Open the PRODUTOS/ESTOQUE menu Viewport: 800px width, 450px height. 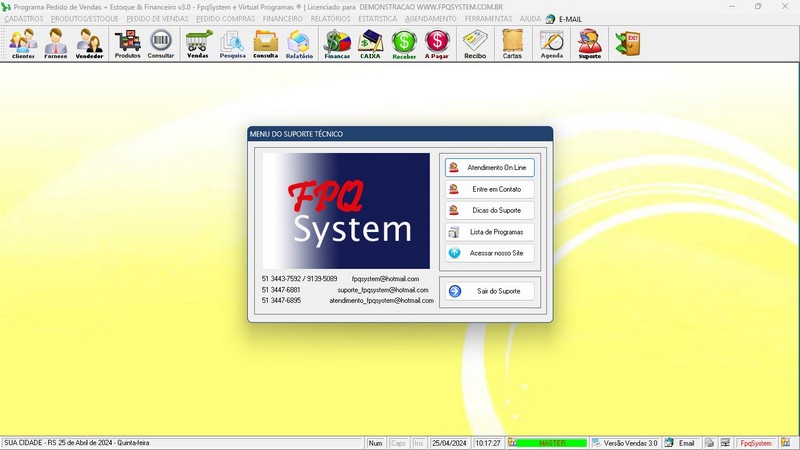(x=85, y=19)
